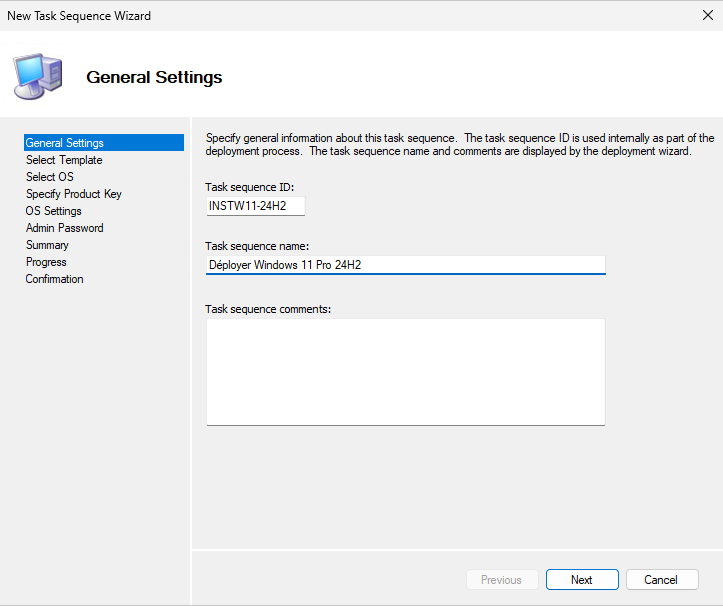Select the General Settings step in sidebar
The width and height of the screenshot is (723, 606).
(64, 143)
